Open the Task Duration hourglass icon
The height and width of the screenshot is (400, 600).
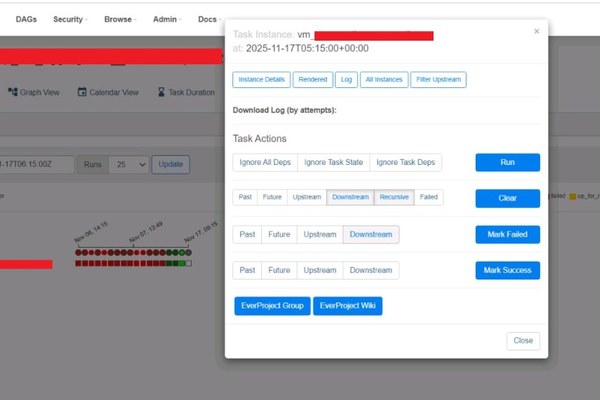(x=161, y=92)
